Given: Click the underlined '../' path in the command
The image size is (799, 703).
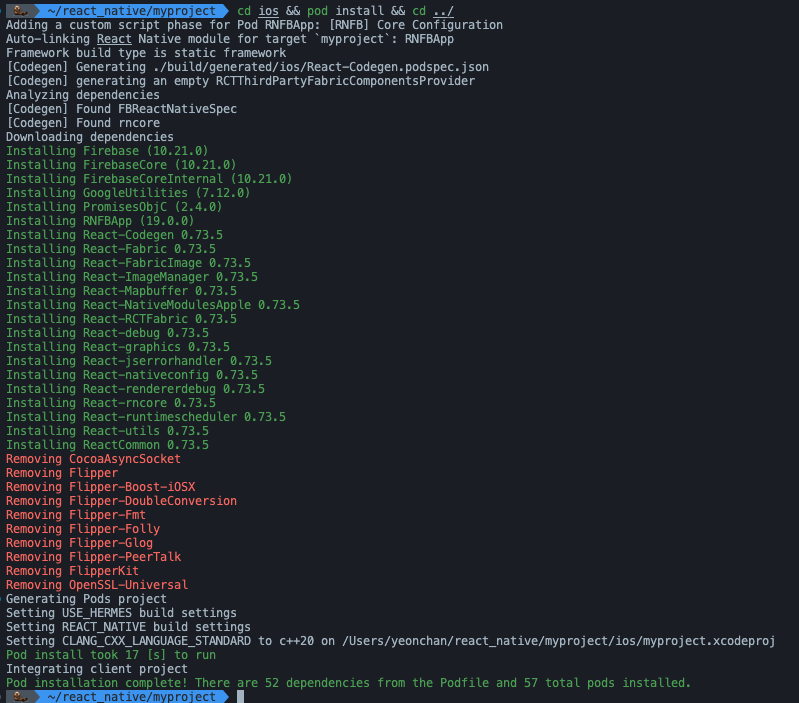Looking at the screenshot, I should [x=443, y=11].
